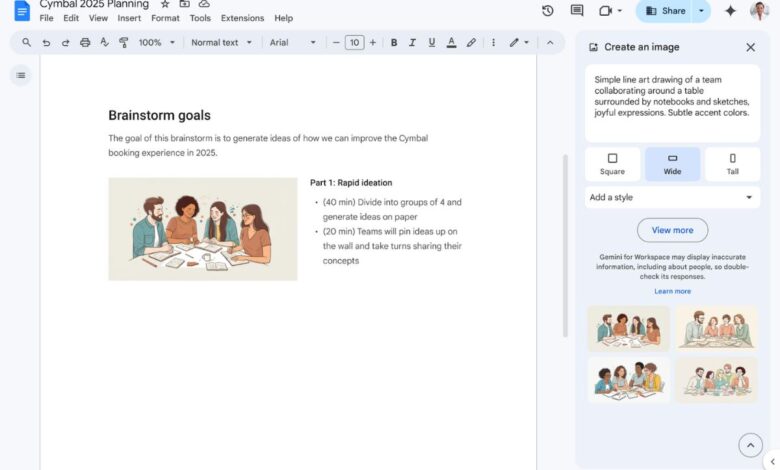Collapse the menus with up chevron
Viewport: 780px width, 470px height.
[550, 43]
